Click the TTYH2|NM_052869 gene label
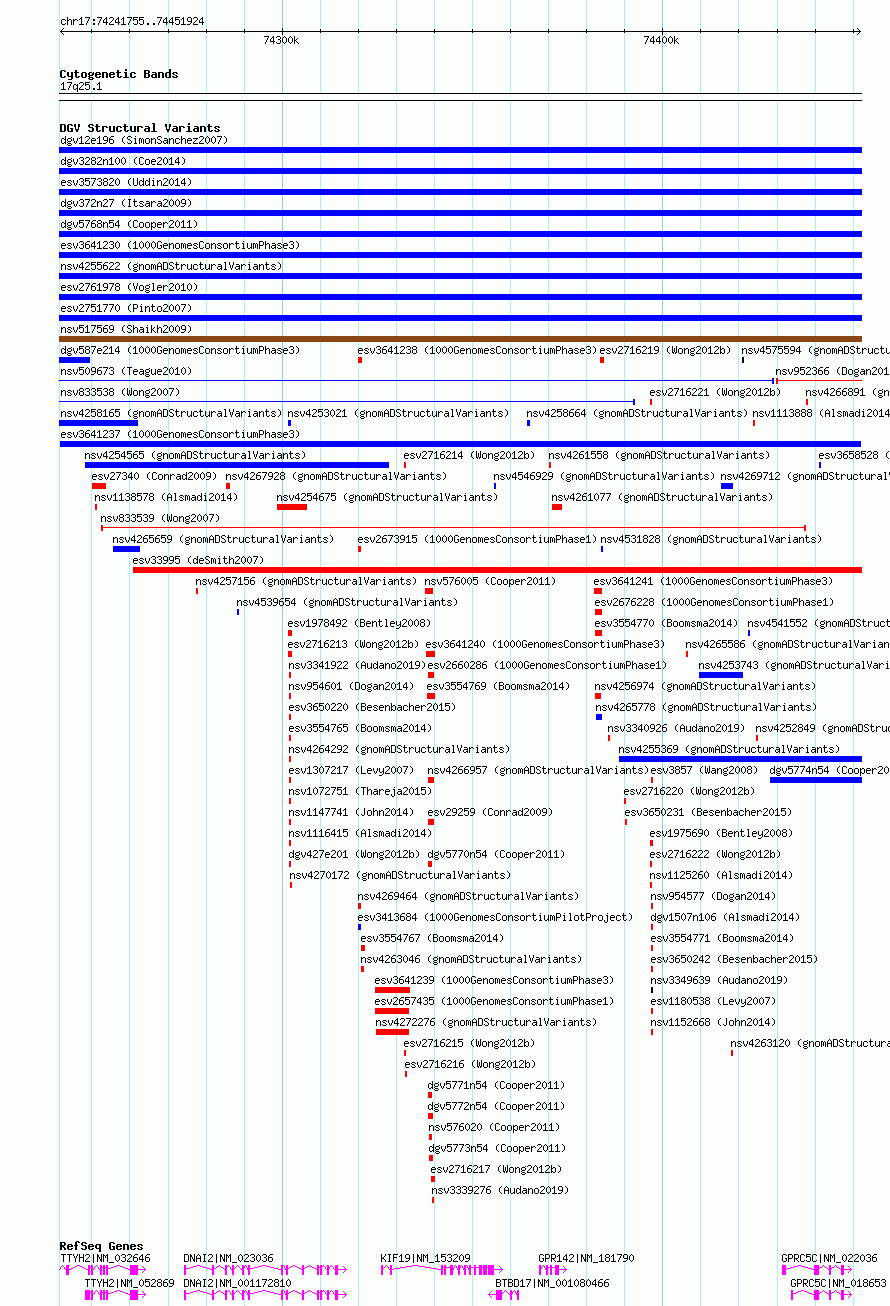The height and width of the screenshot is (1306, 890). (129, 1282)
